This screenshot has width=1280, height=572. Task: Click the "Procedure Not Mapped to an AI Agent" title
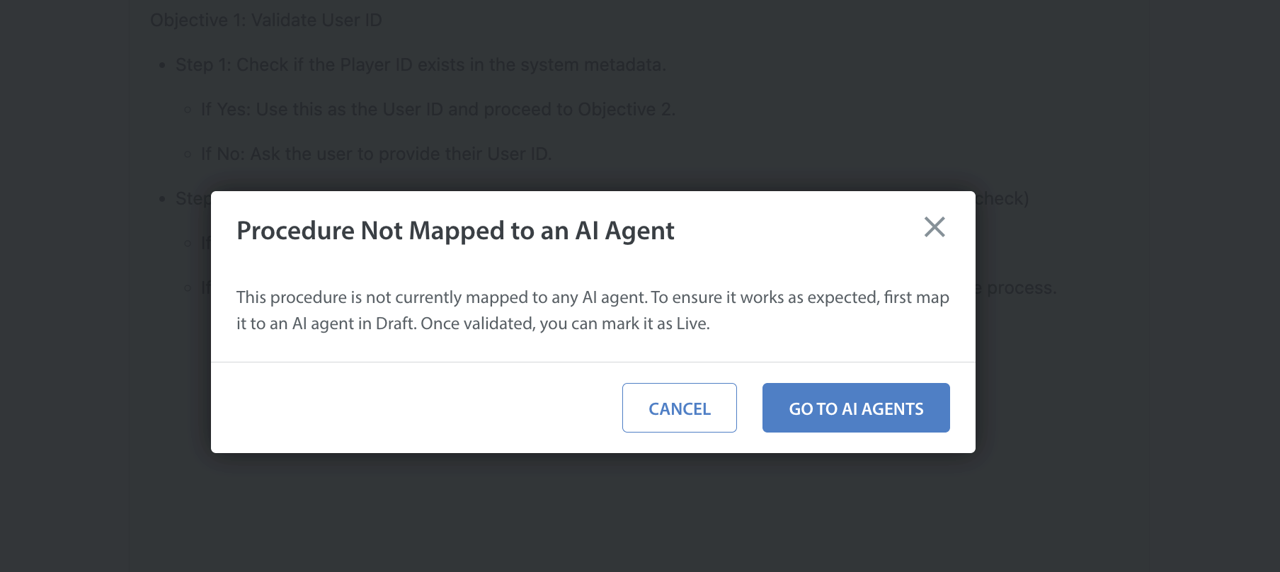point(455,231)
